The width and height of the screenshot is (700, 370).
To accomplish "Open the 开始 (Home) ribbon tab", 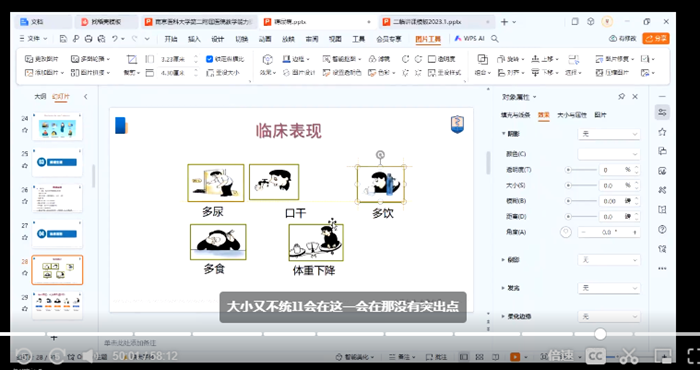I will 171,39.
